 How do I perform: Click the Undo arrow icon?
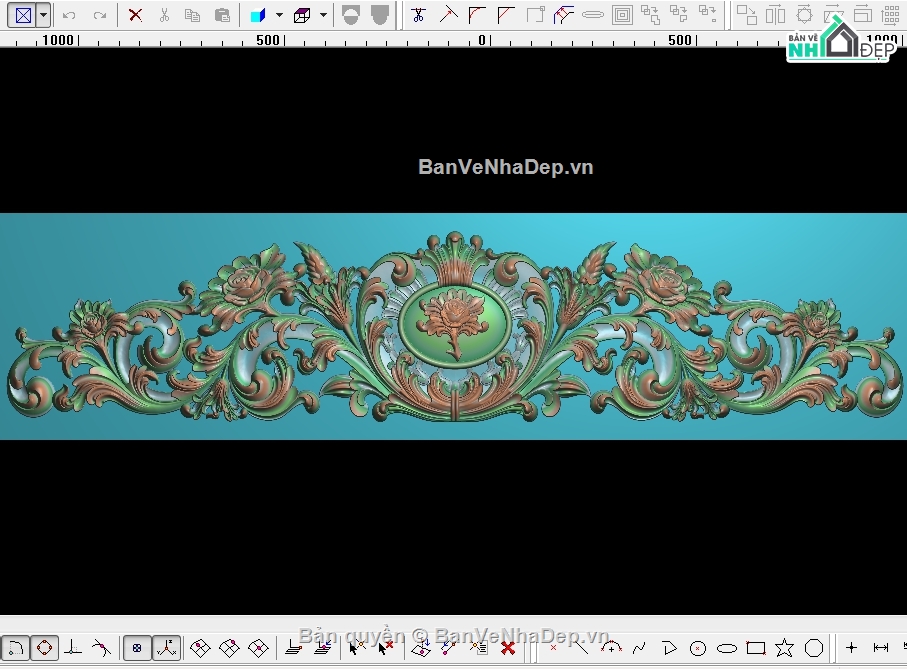click(x=69, y=15)
